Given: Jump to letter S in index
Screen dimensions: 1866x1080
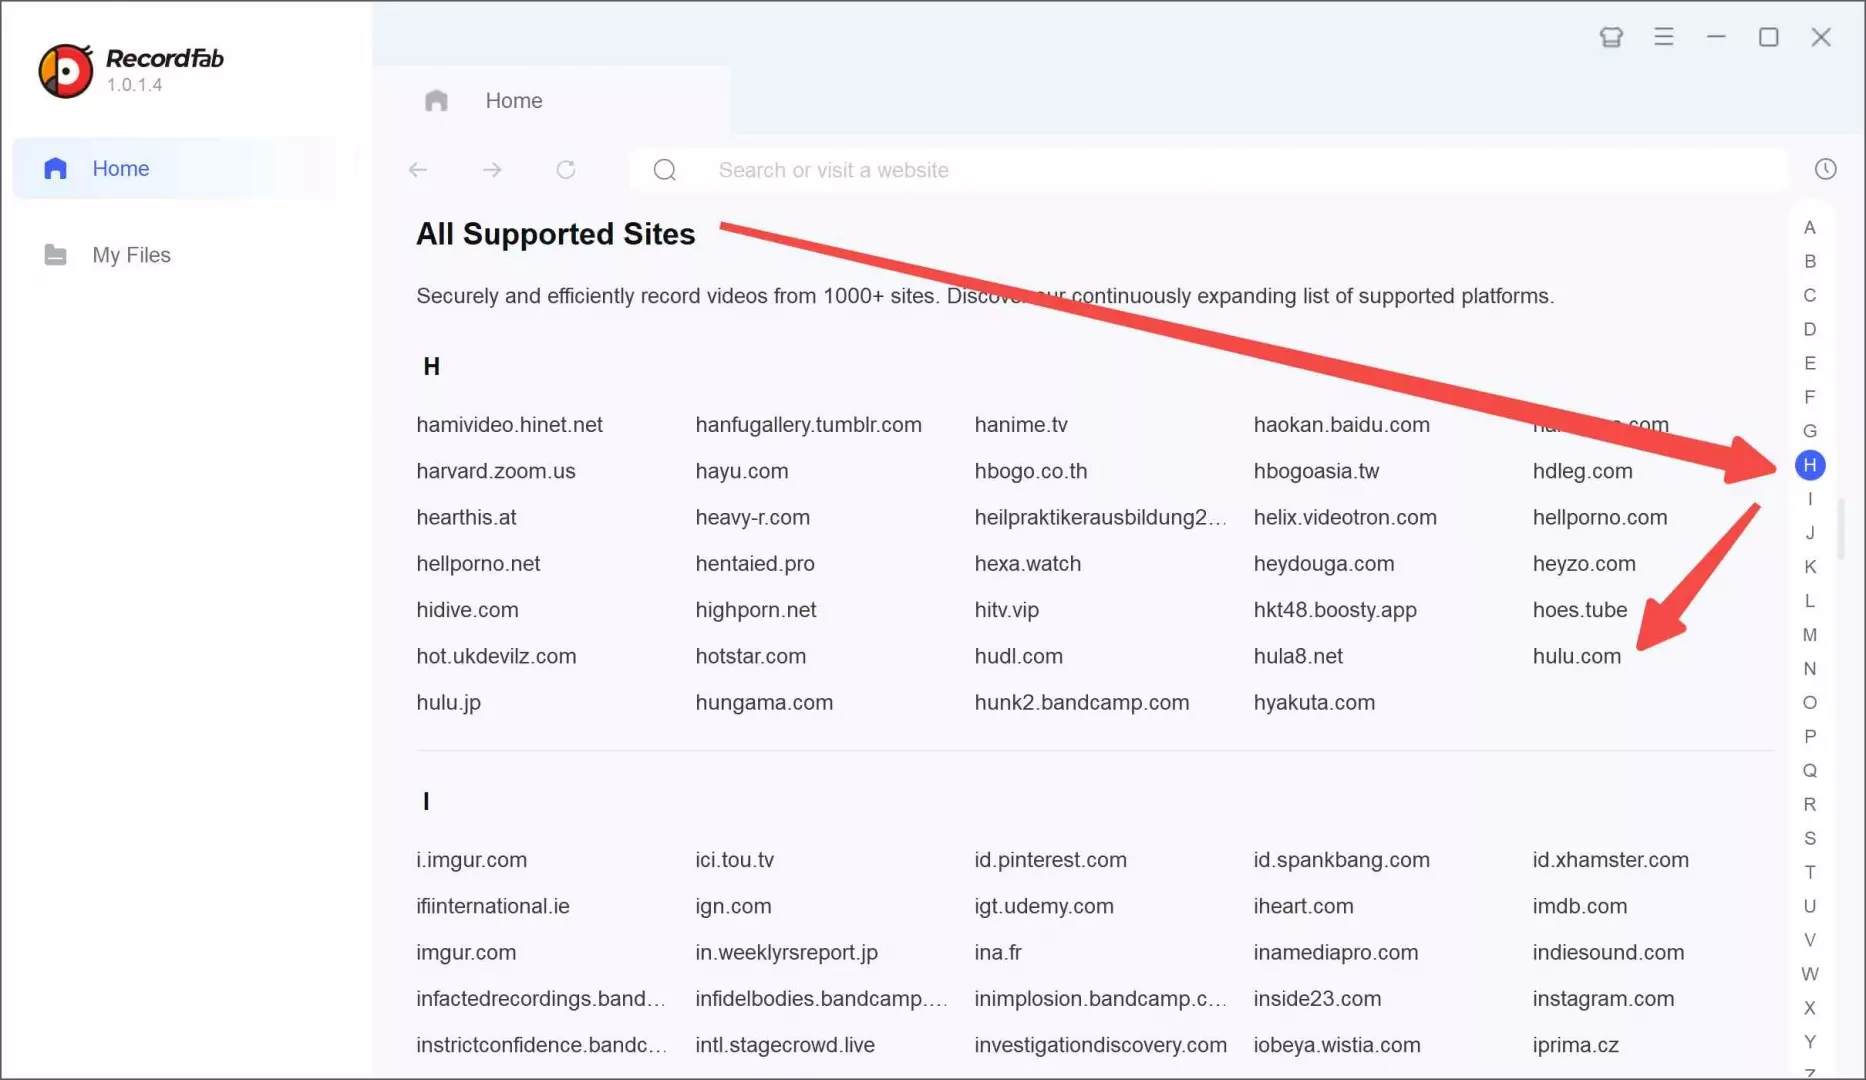Looking at the screenshot, I should [1810, 839].
